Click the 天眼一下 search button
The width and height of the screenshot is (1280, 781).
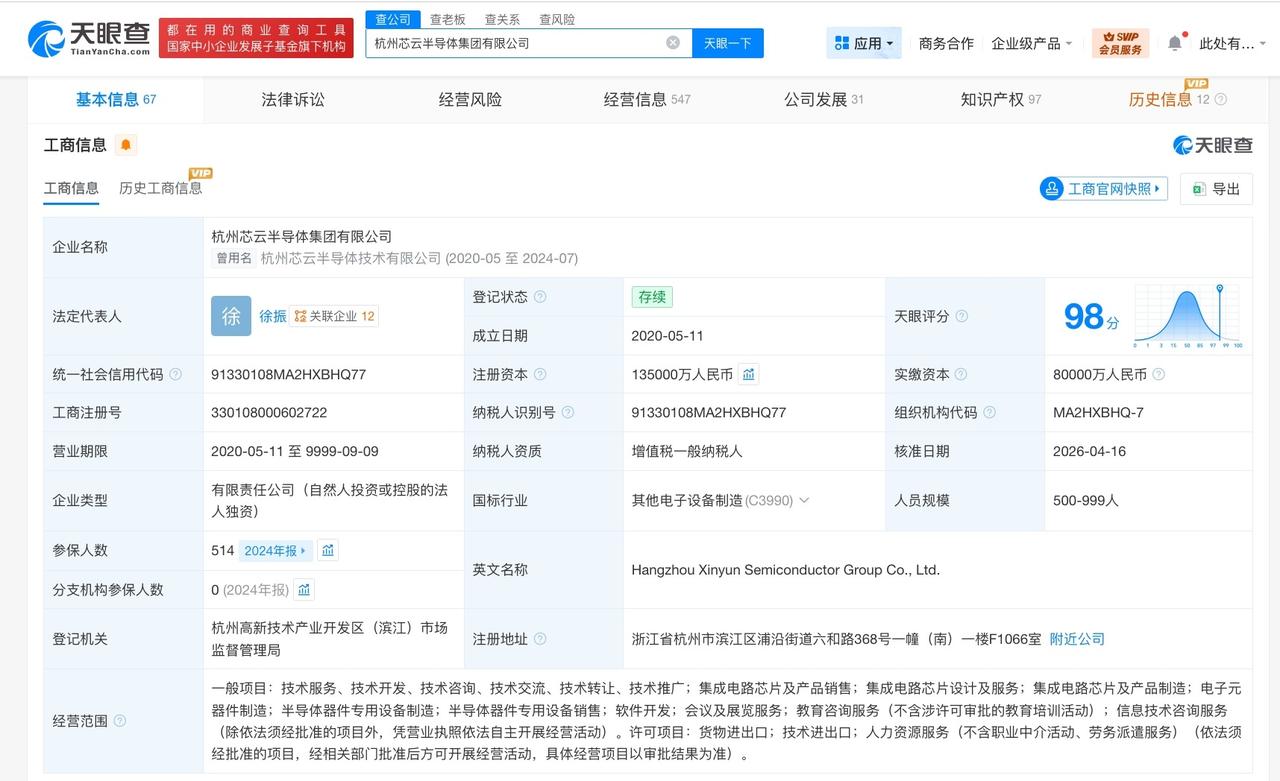[x=727, y=43]
